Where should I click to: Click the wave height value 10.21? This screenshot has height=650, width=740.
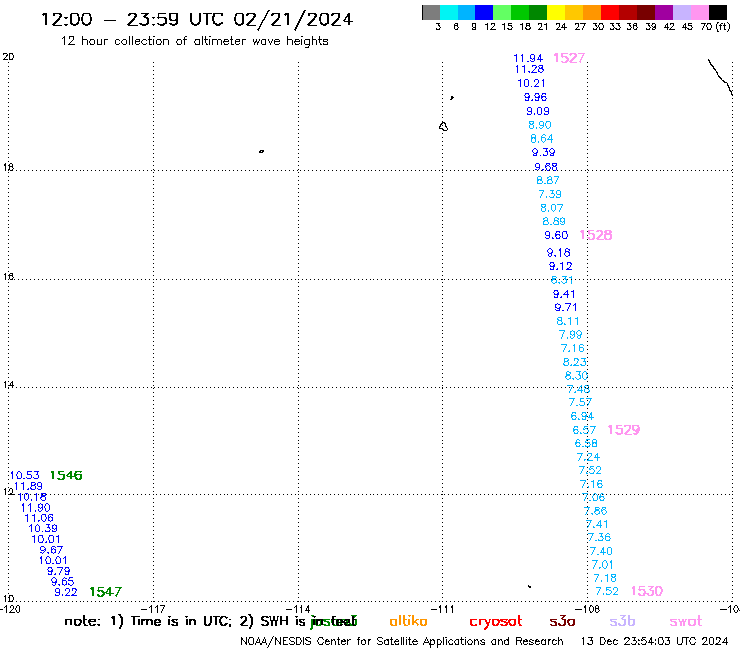click(x=531, y=84)
